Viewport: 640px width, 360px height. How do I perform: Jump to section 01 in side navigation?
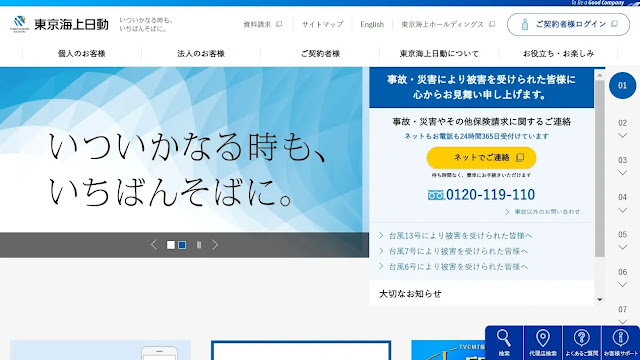[622, 86]
